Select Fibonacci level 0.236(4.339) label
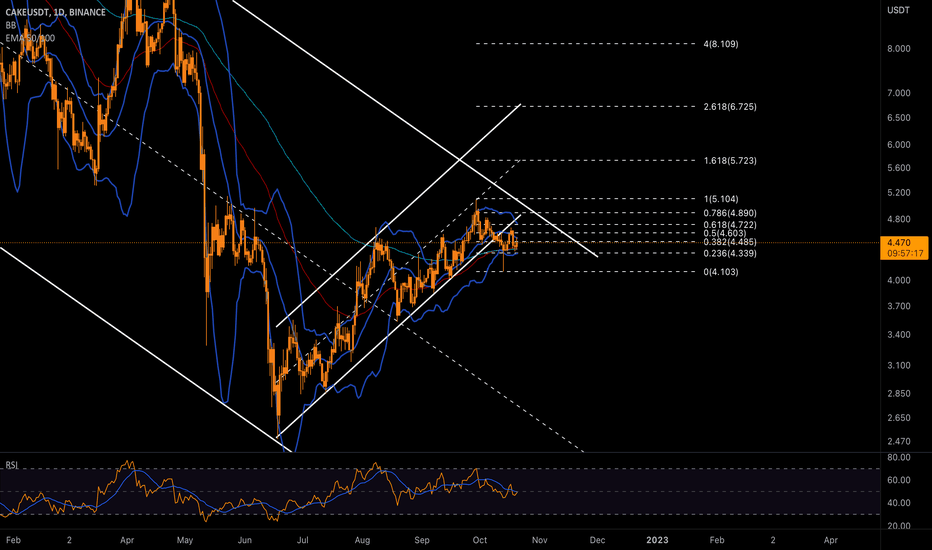 pos(730,253)
